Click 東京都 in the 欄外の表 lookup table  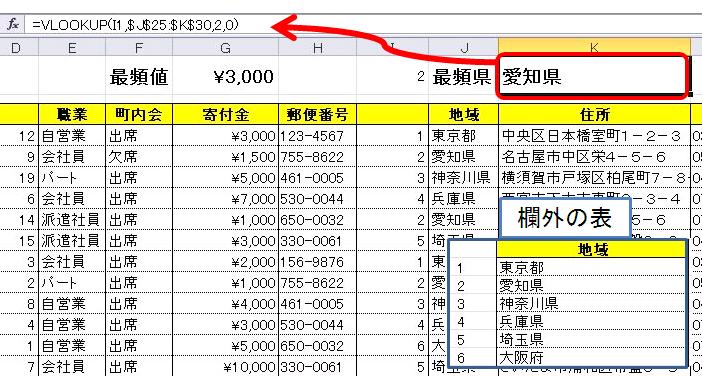tap(591, 268)
